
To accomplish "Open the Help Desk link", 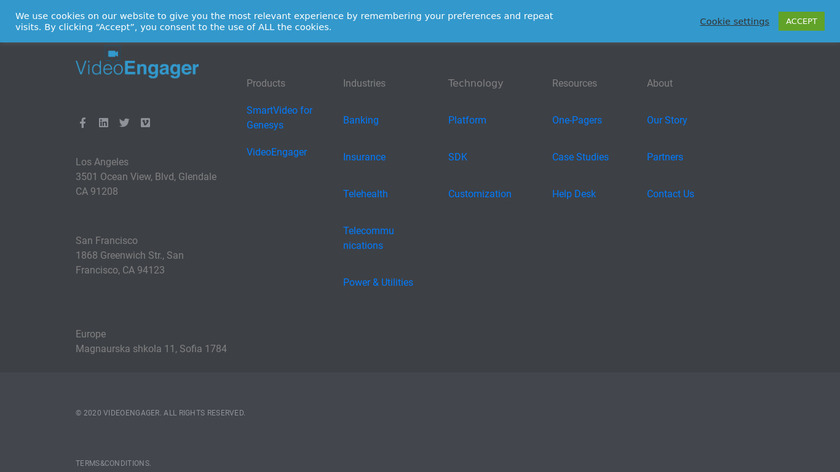I will click(573, 194).
